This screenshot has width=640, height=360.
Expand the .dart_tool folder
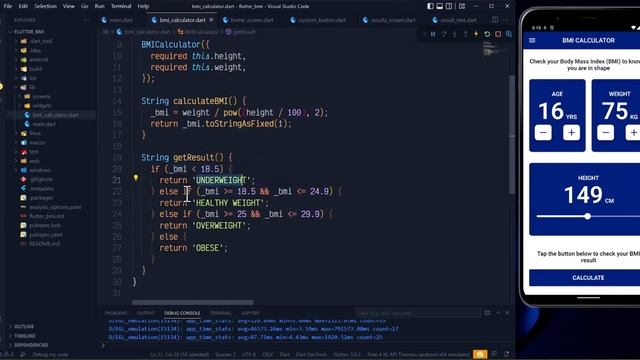pyautogui.click(x=40, y=41)
